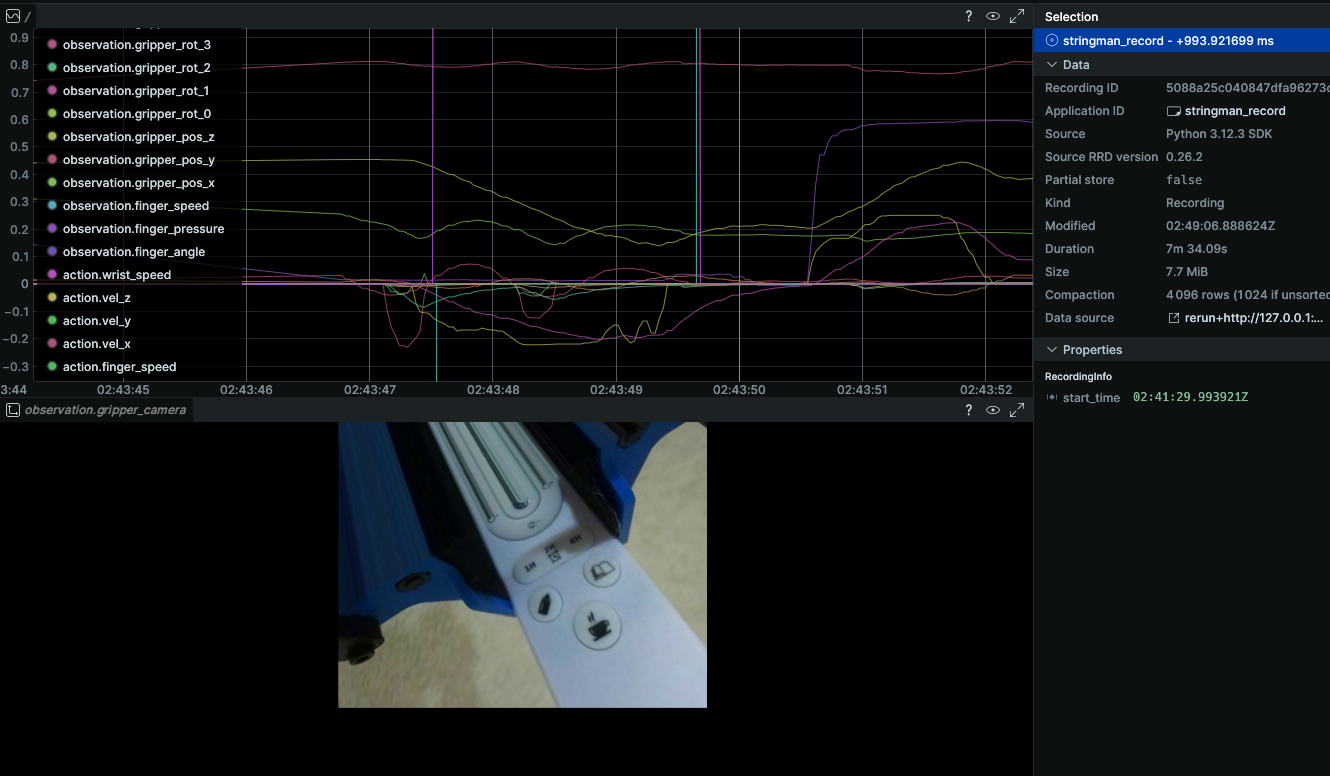Click the Source RRD version value 0.26.2

point(1184,157)
